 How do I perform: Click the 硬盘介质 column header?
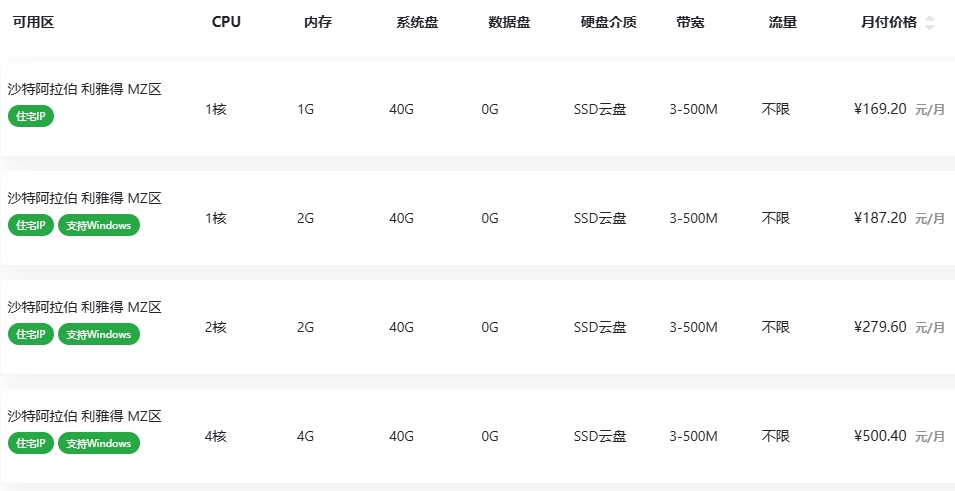point(608,23)
